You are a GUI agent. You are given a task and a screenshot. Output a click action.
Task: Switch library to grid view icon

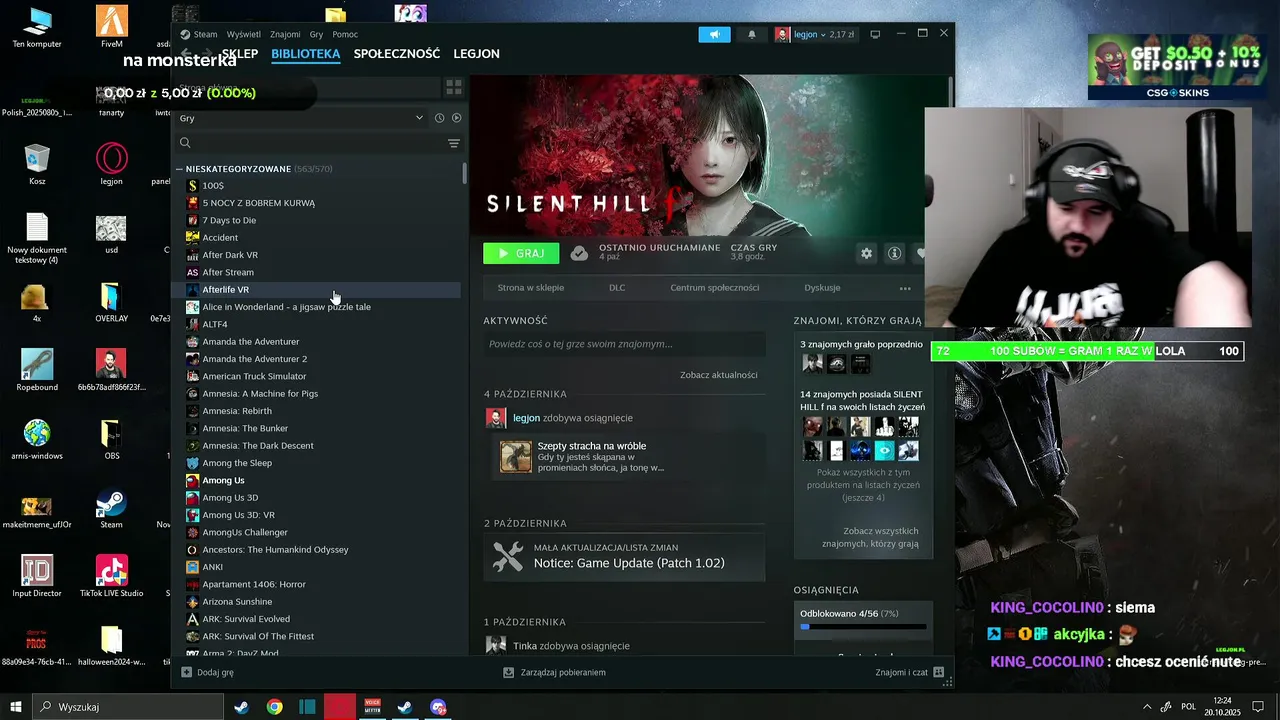(x=453, y=88)
